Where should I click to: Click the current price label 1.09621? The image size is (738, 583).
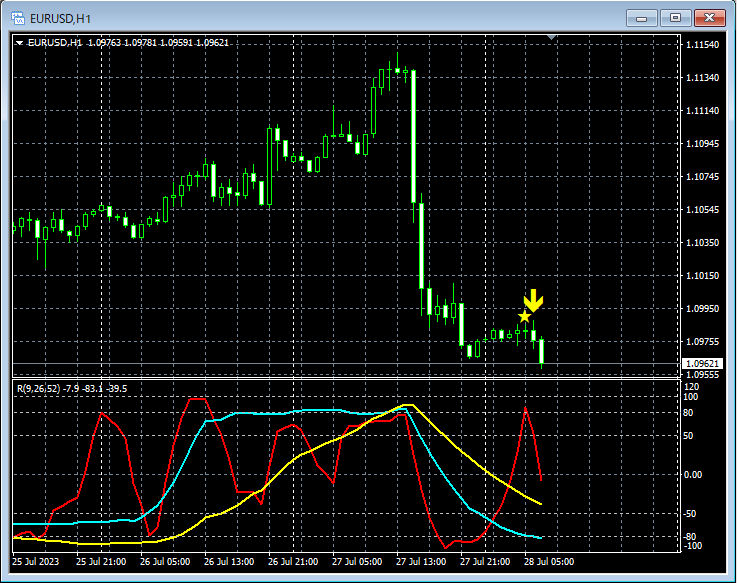click(x=702, y=364)
